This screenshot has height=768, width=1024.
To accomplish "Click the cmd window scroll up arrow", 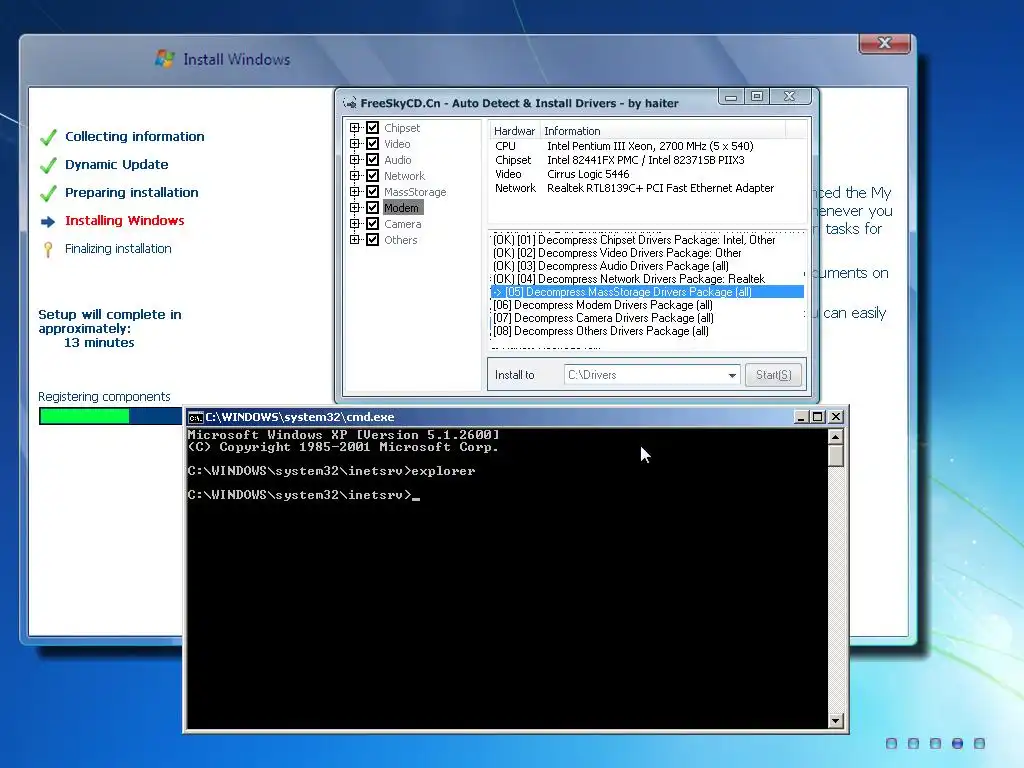I will click(835, 436).
